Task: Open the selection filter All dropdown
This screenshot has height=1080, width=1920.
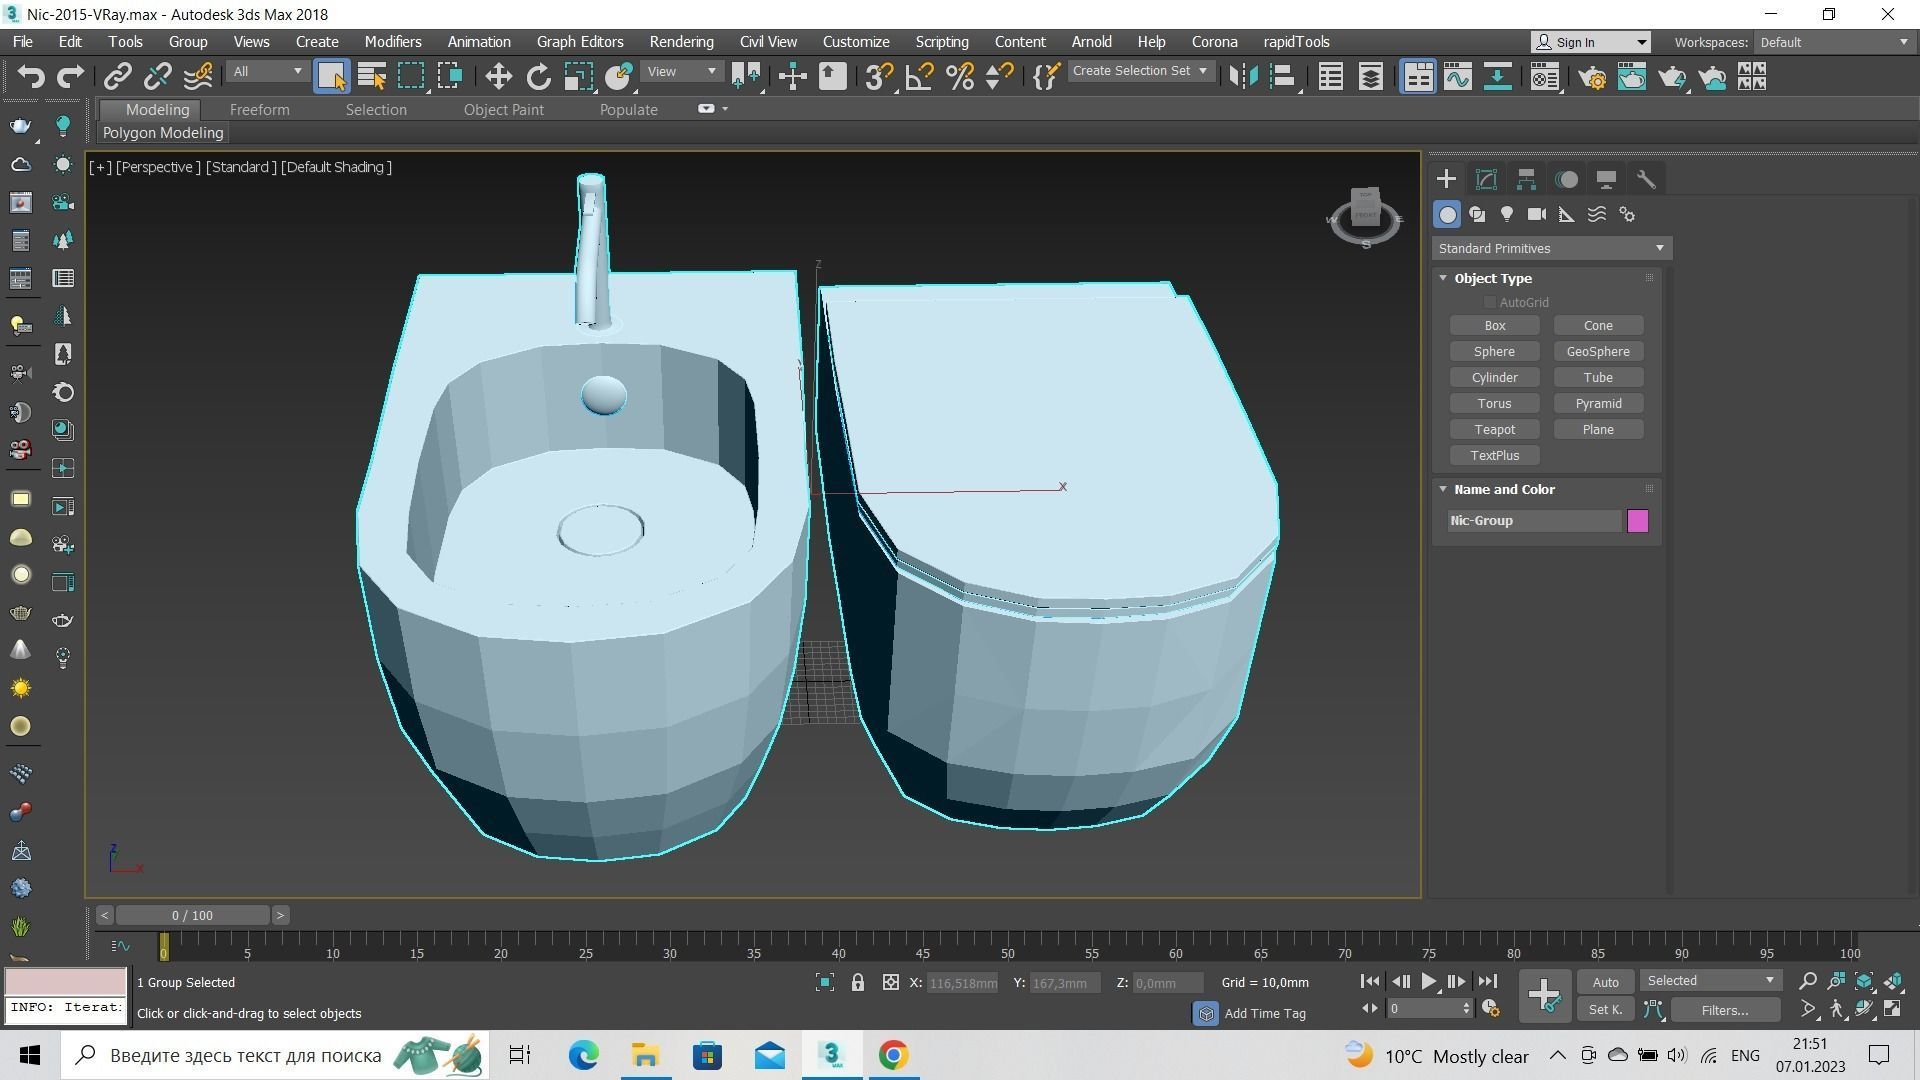Action: pyautogui.click(x=265, y=71)
